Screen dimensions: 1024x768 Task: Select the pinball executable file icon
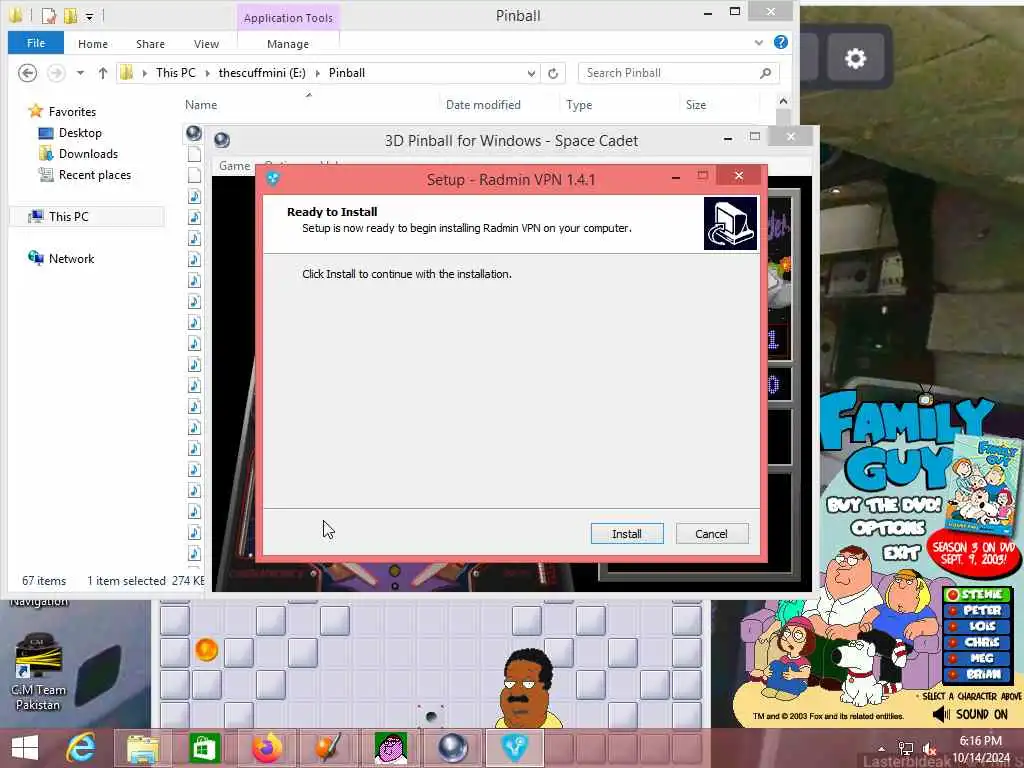click(x=194, y=133)
